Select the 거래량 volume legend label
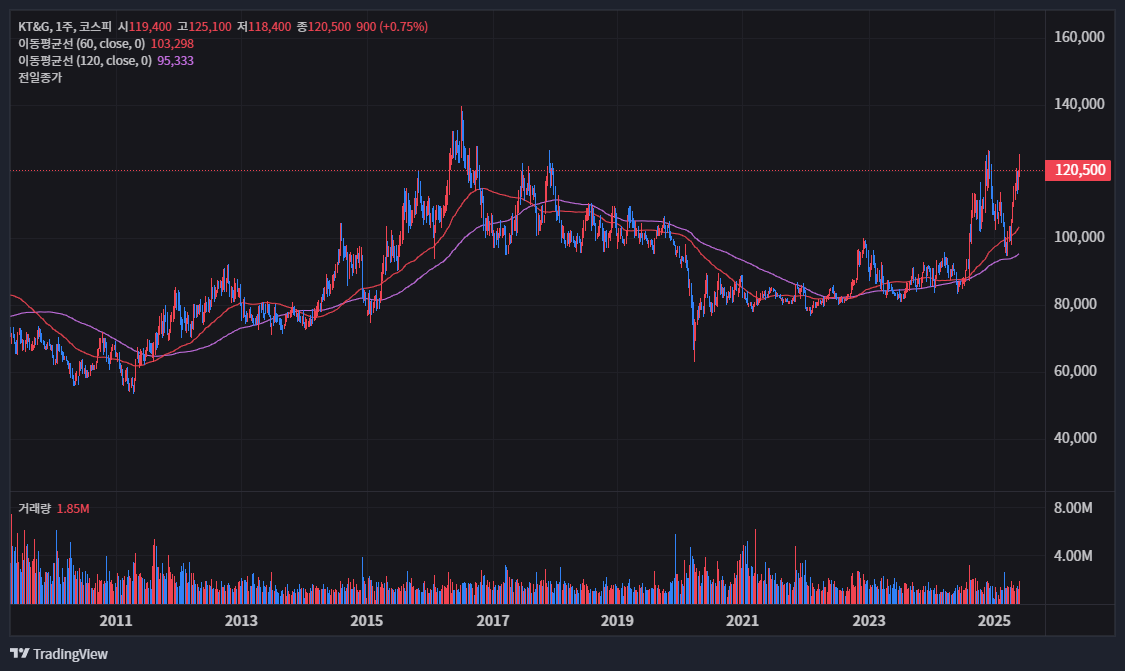The image size is (1125, 671). 34,509
